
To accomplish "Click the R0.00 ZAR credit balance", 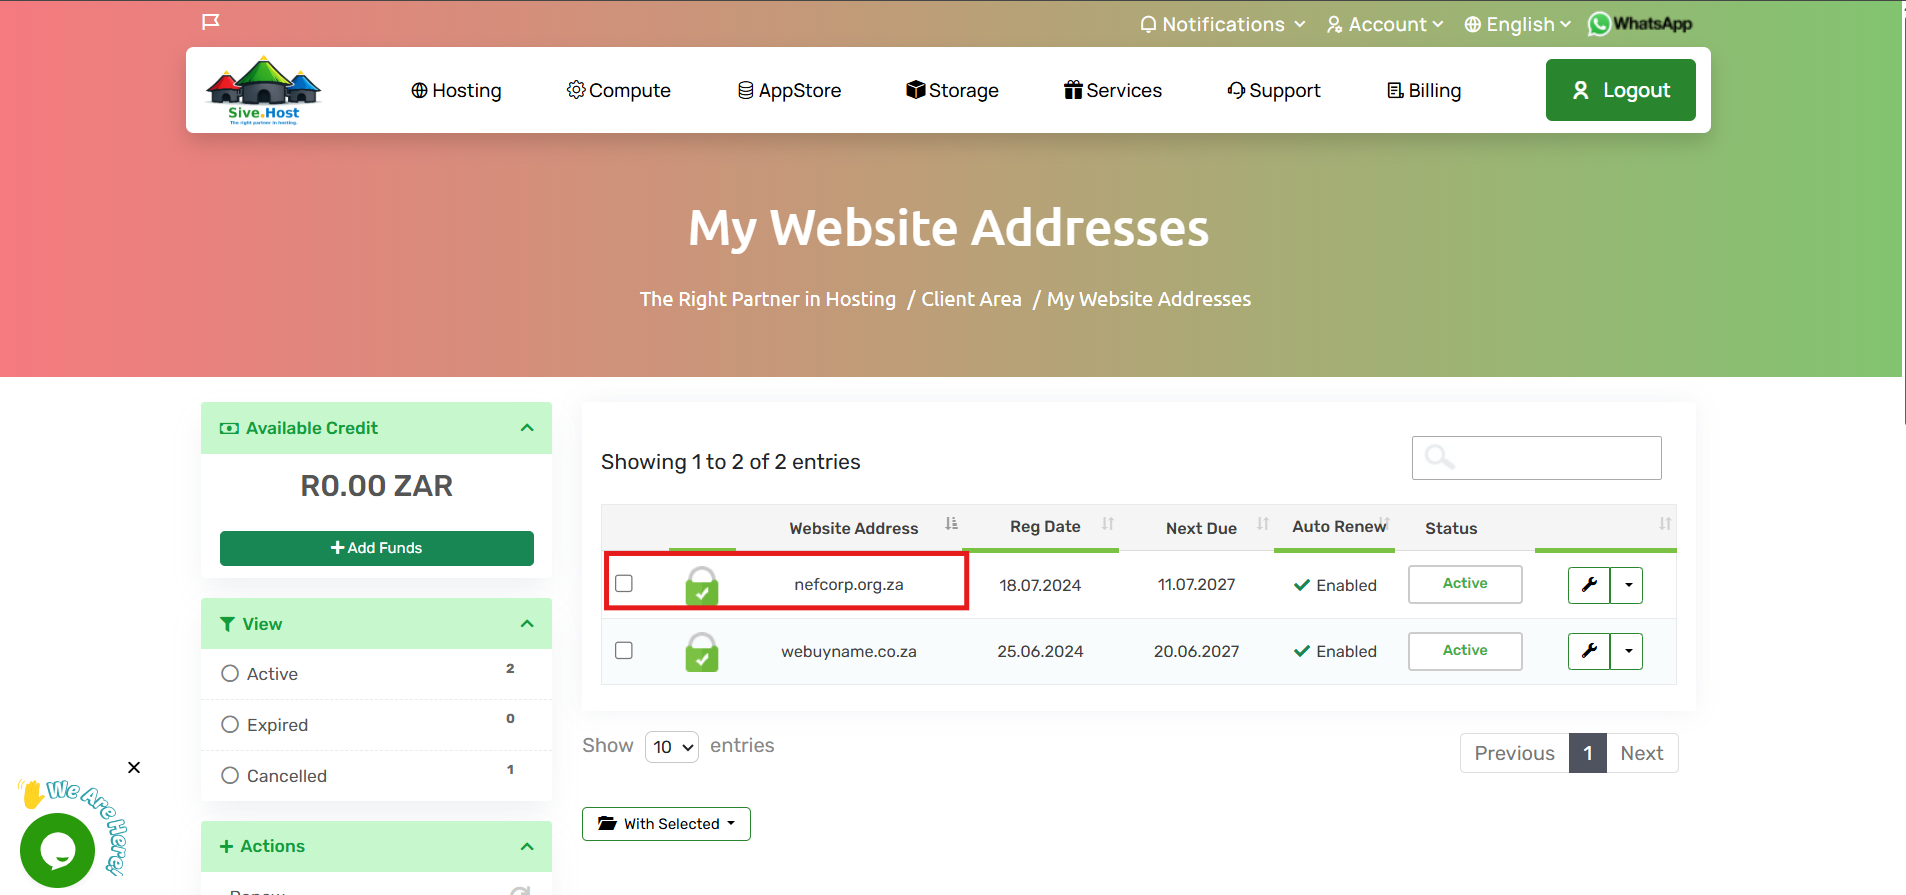I will [x=377, y=486].
